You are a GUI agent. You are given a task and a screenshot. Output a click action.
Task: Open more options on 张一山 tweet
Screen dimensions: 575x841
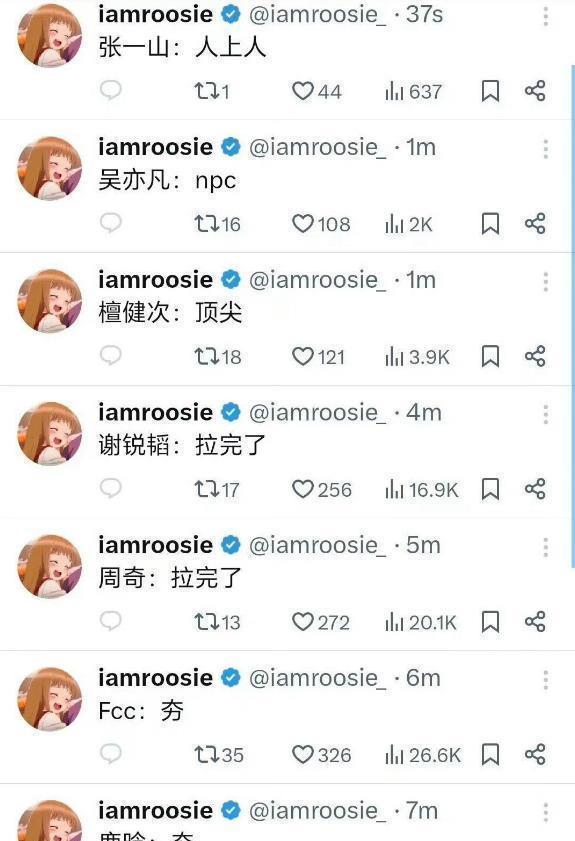pyautogui.click(x=545, y=17)
